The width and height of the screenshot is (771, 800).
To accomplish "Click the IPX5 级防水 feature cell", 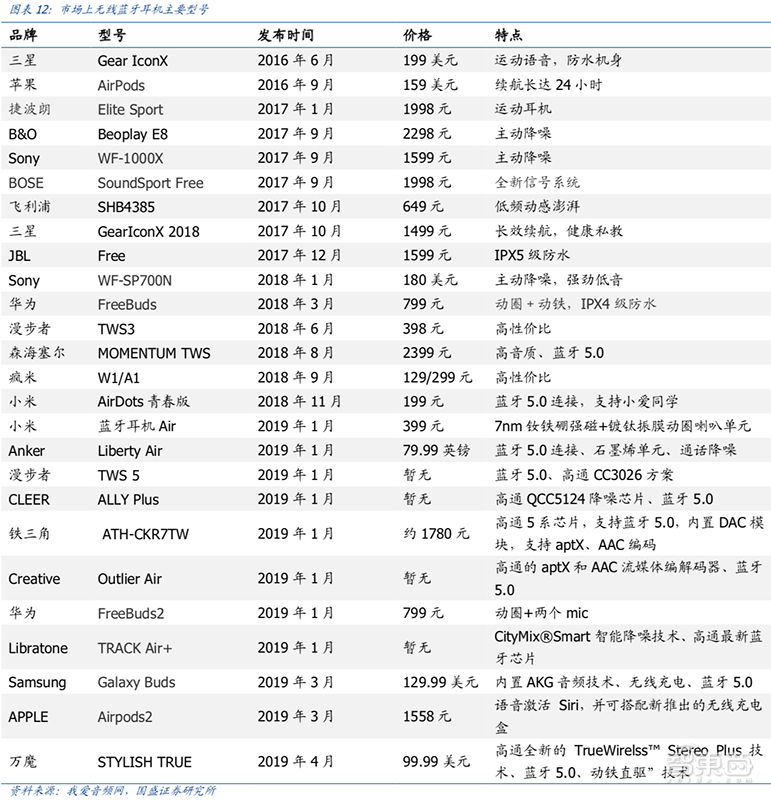I will point(532,256).
